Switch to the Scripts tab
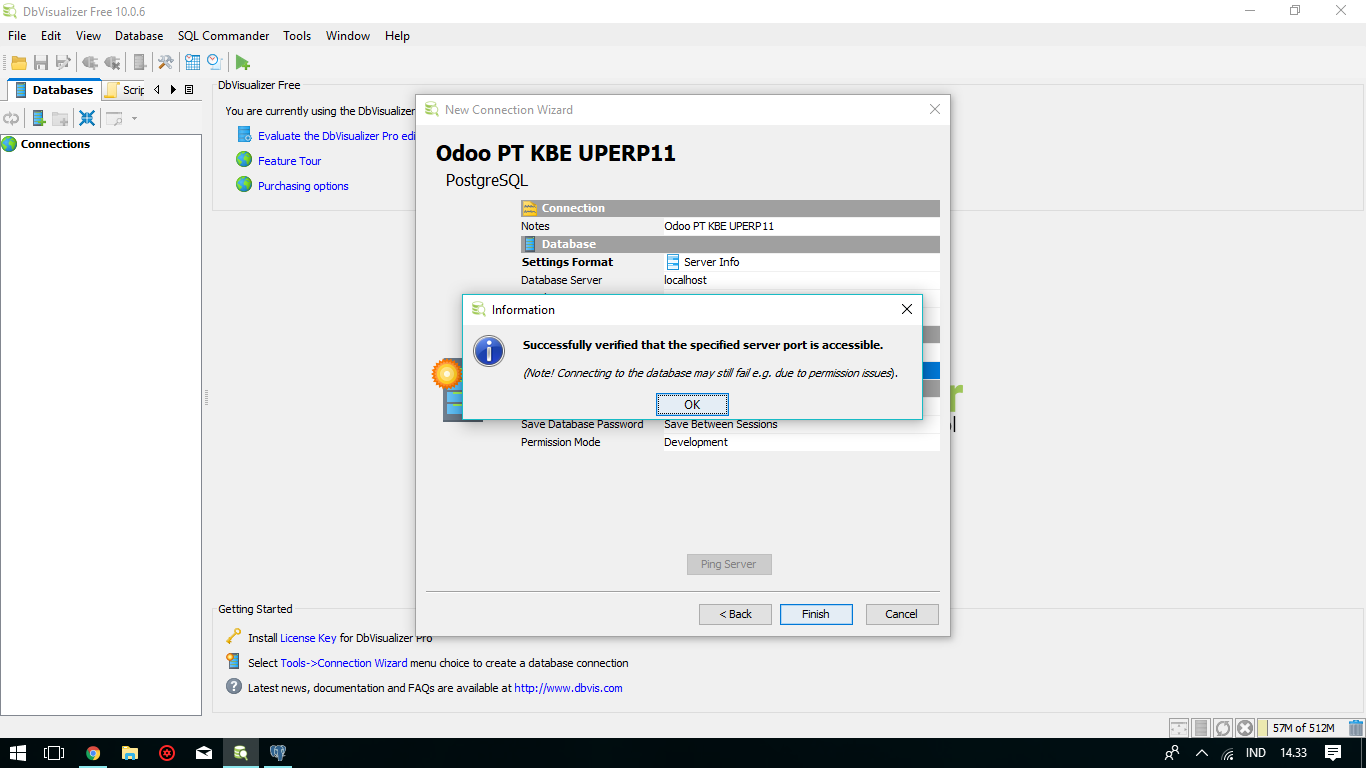The image size is (1366, 768). [125, 90]
